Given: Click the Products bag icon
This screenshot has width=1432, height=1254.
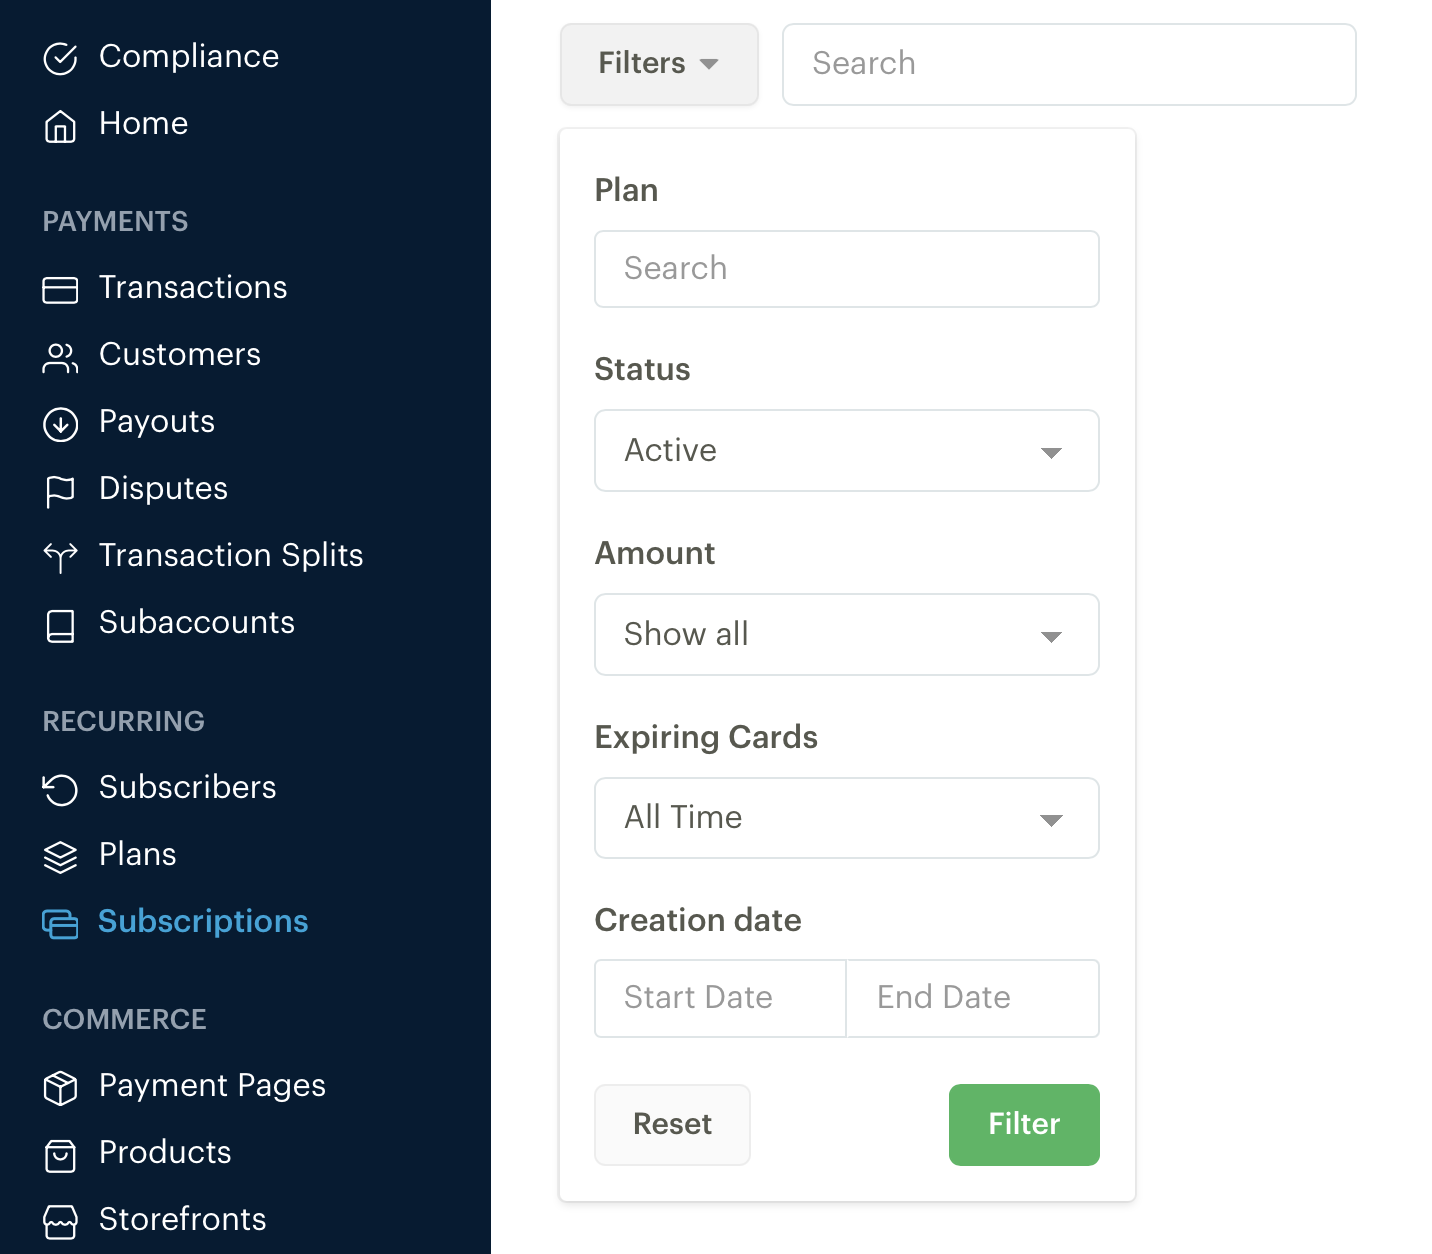Looking at the screenshot, I should pyautogui.click(x=60, y=1155).
